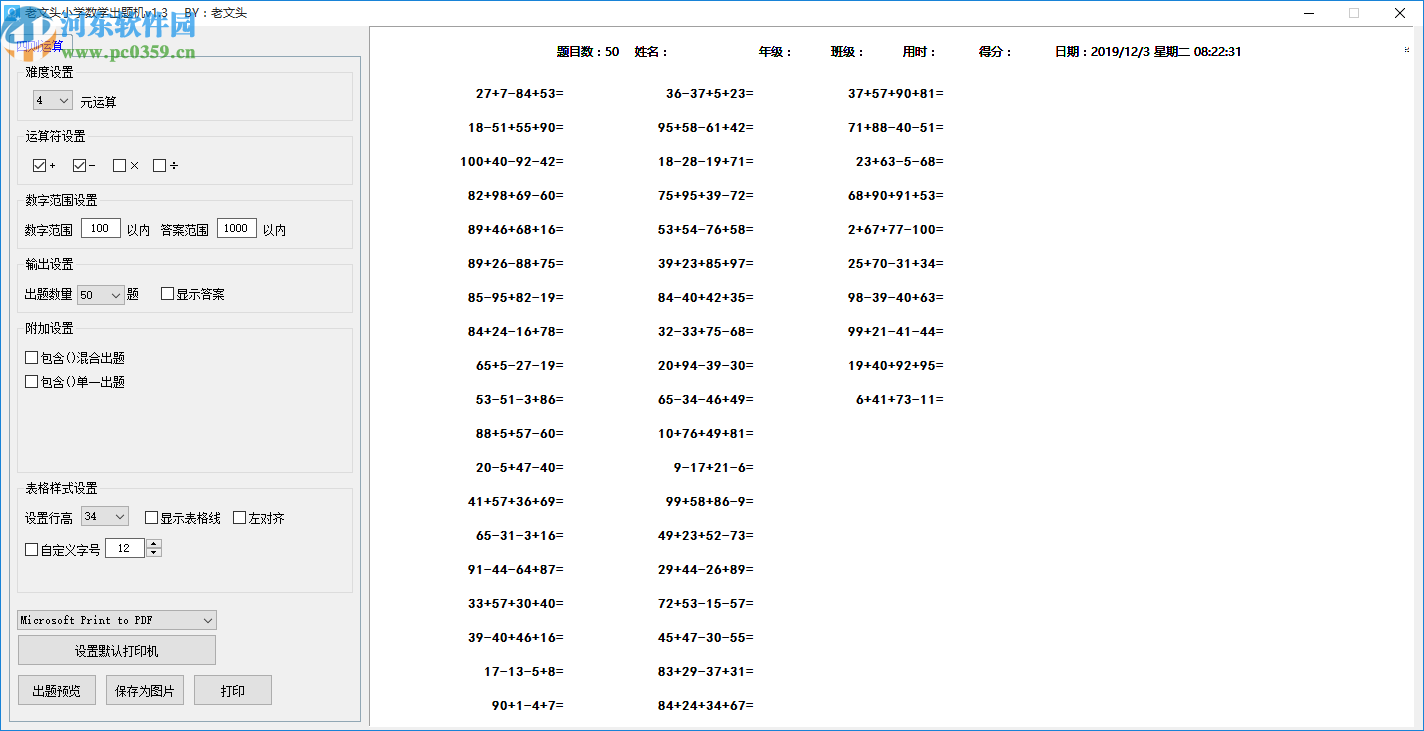
Task: Click the problem 90+1−4+7=
Action: coord(528,706)
